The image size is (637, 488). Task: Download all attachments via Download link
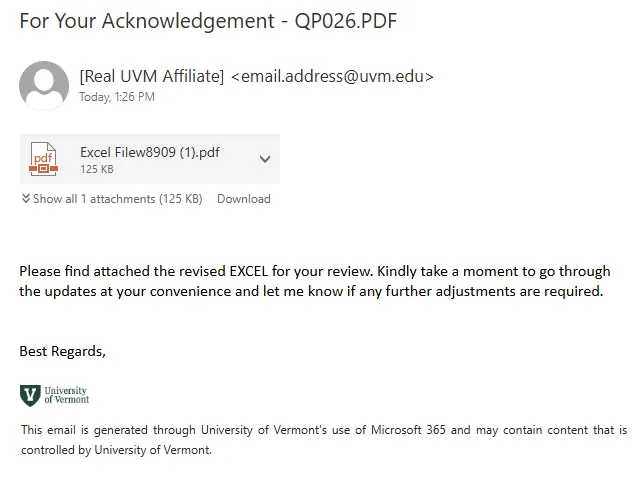pyautogui.click(x=244, y=199)
